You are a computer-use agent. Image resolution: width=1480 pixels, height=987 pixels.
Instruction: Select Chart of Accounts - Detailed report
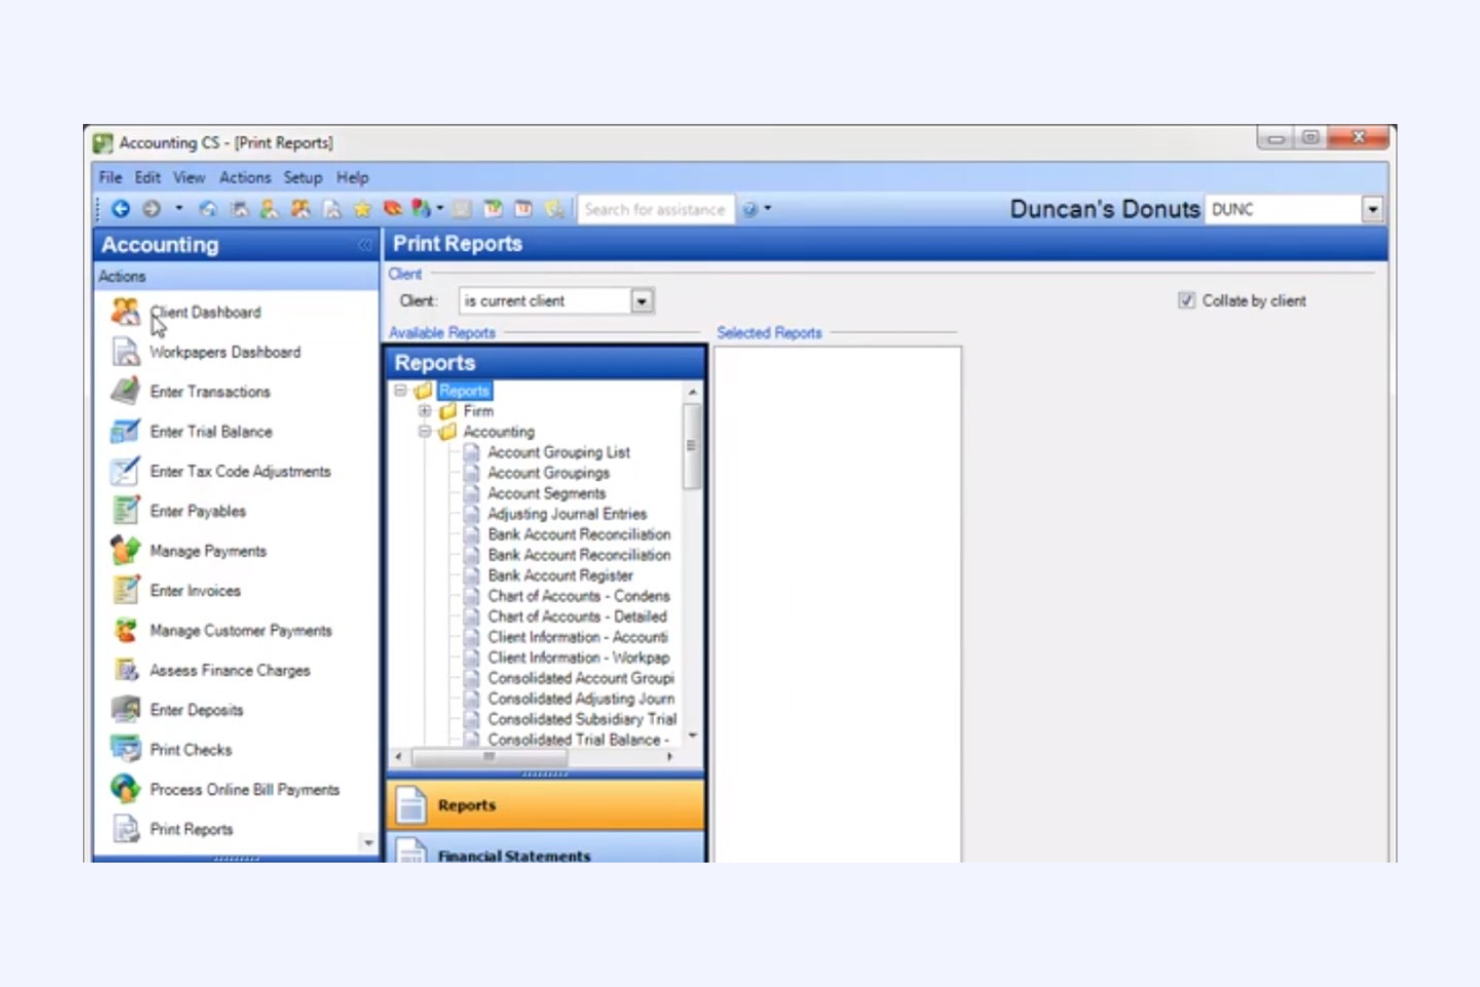[x=578, y=616]
